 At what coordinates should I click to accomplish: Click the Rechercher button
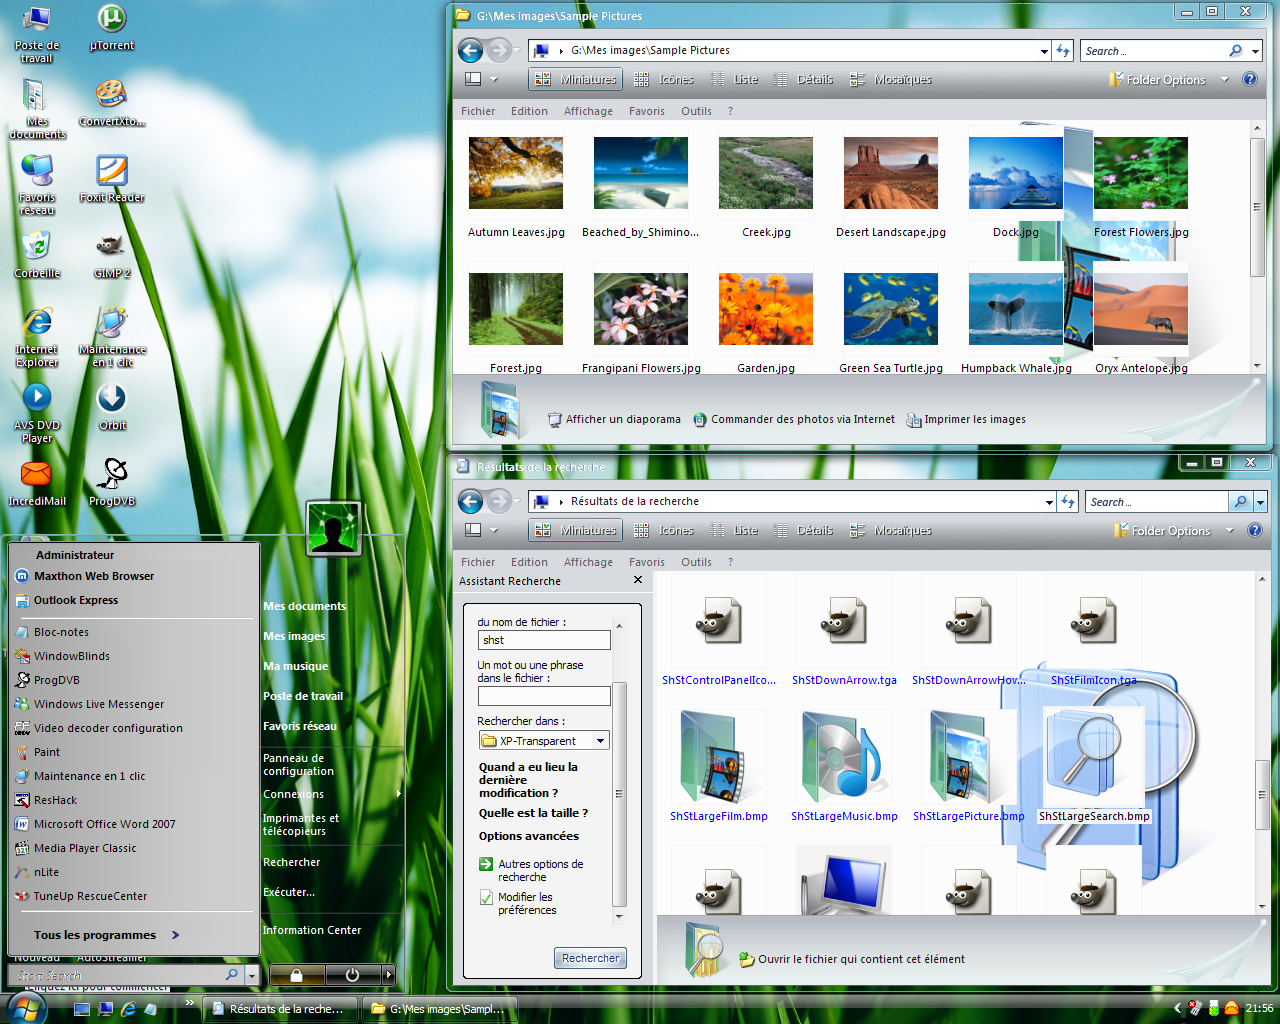pos(590,958)
